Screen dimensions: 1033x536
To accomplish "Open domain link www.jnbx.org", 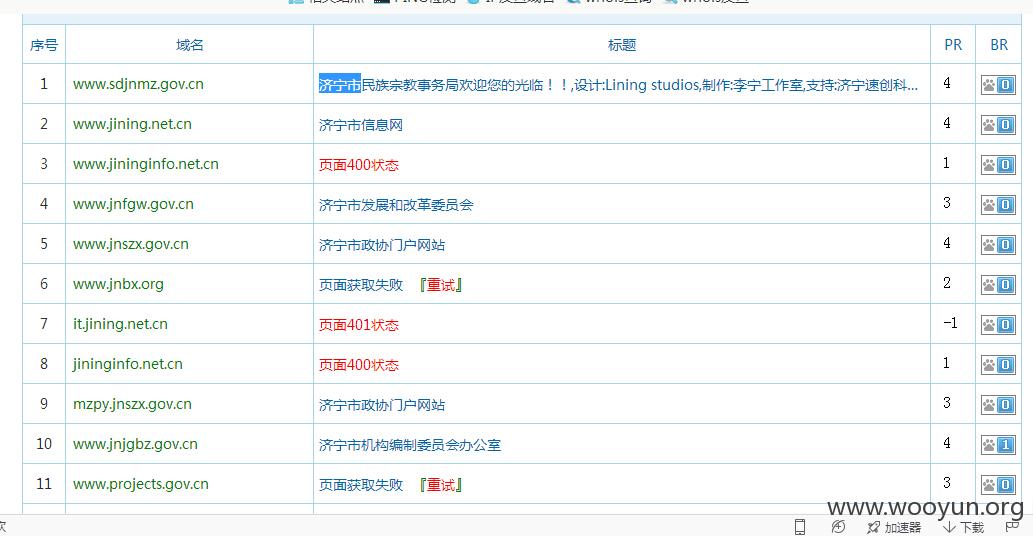I will coord(118,284).
